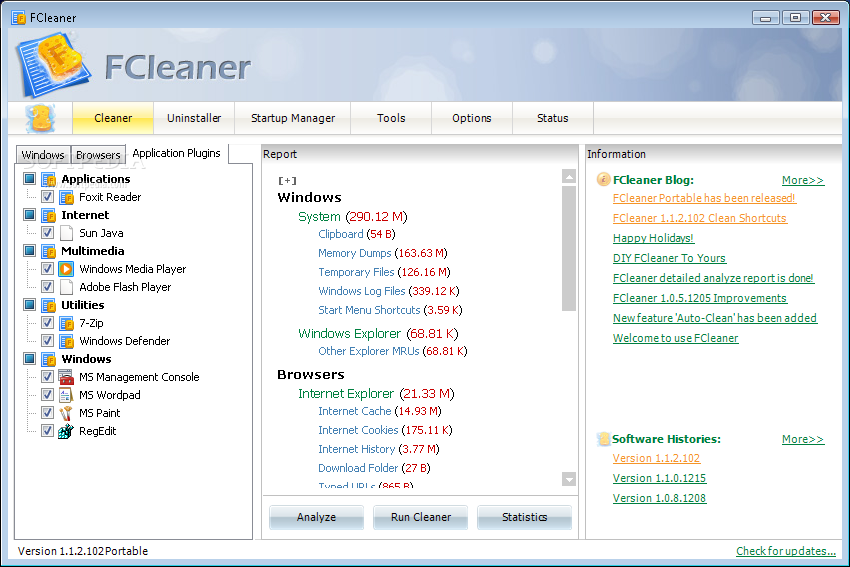This screenshot has width=850, height=567.
Task: Open the Cleaner tab
Action: [113, 118]
